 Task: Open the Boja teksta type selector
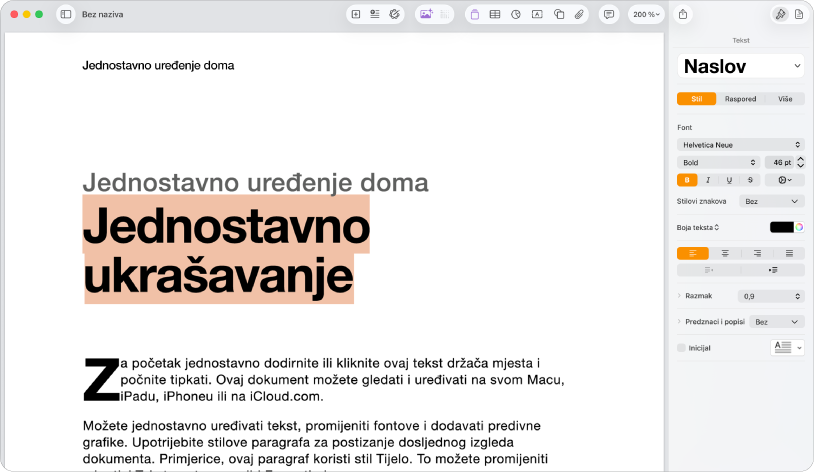(x=698, y=227)
